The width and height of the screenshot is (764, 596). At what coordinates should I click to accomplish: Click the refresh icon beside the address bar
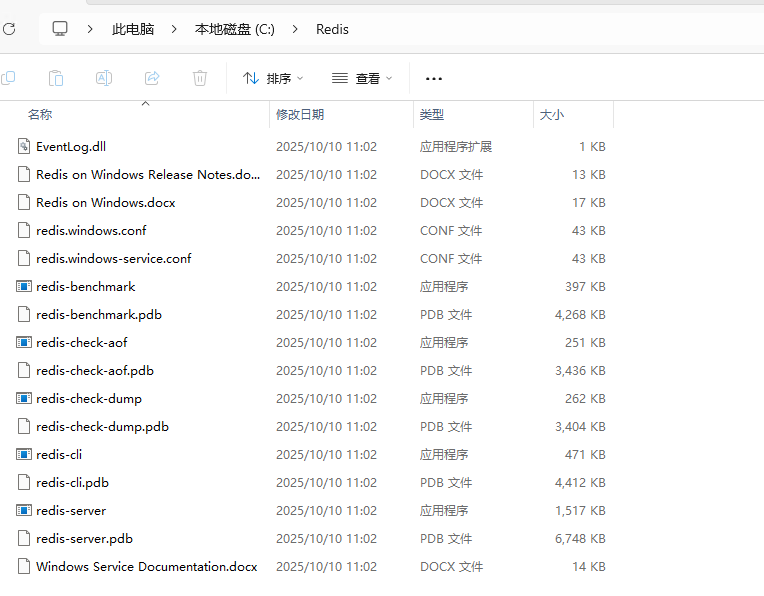coord(9,29)
